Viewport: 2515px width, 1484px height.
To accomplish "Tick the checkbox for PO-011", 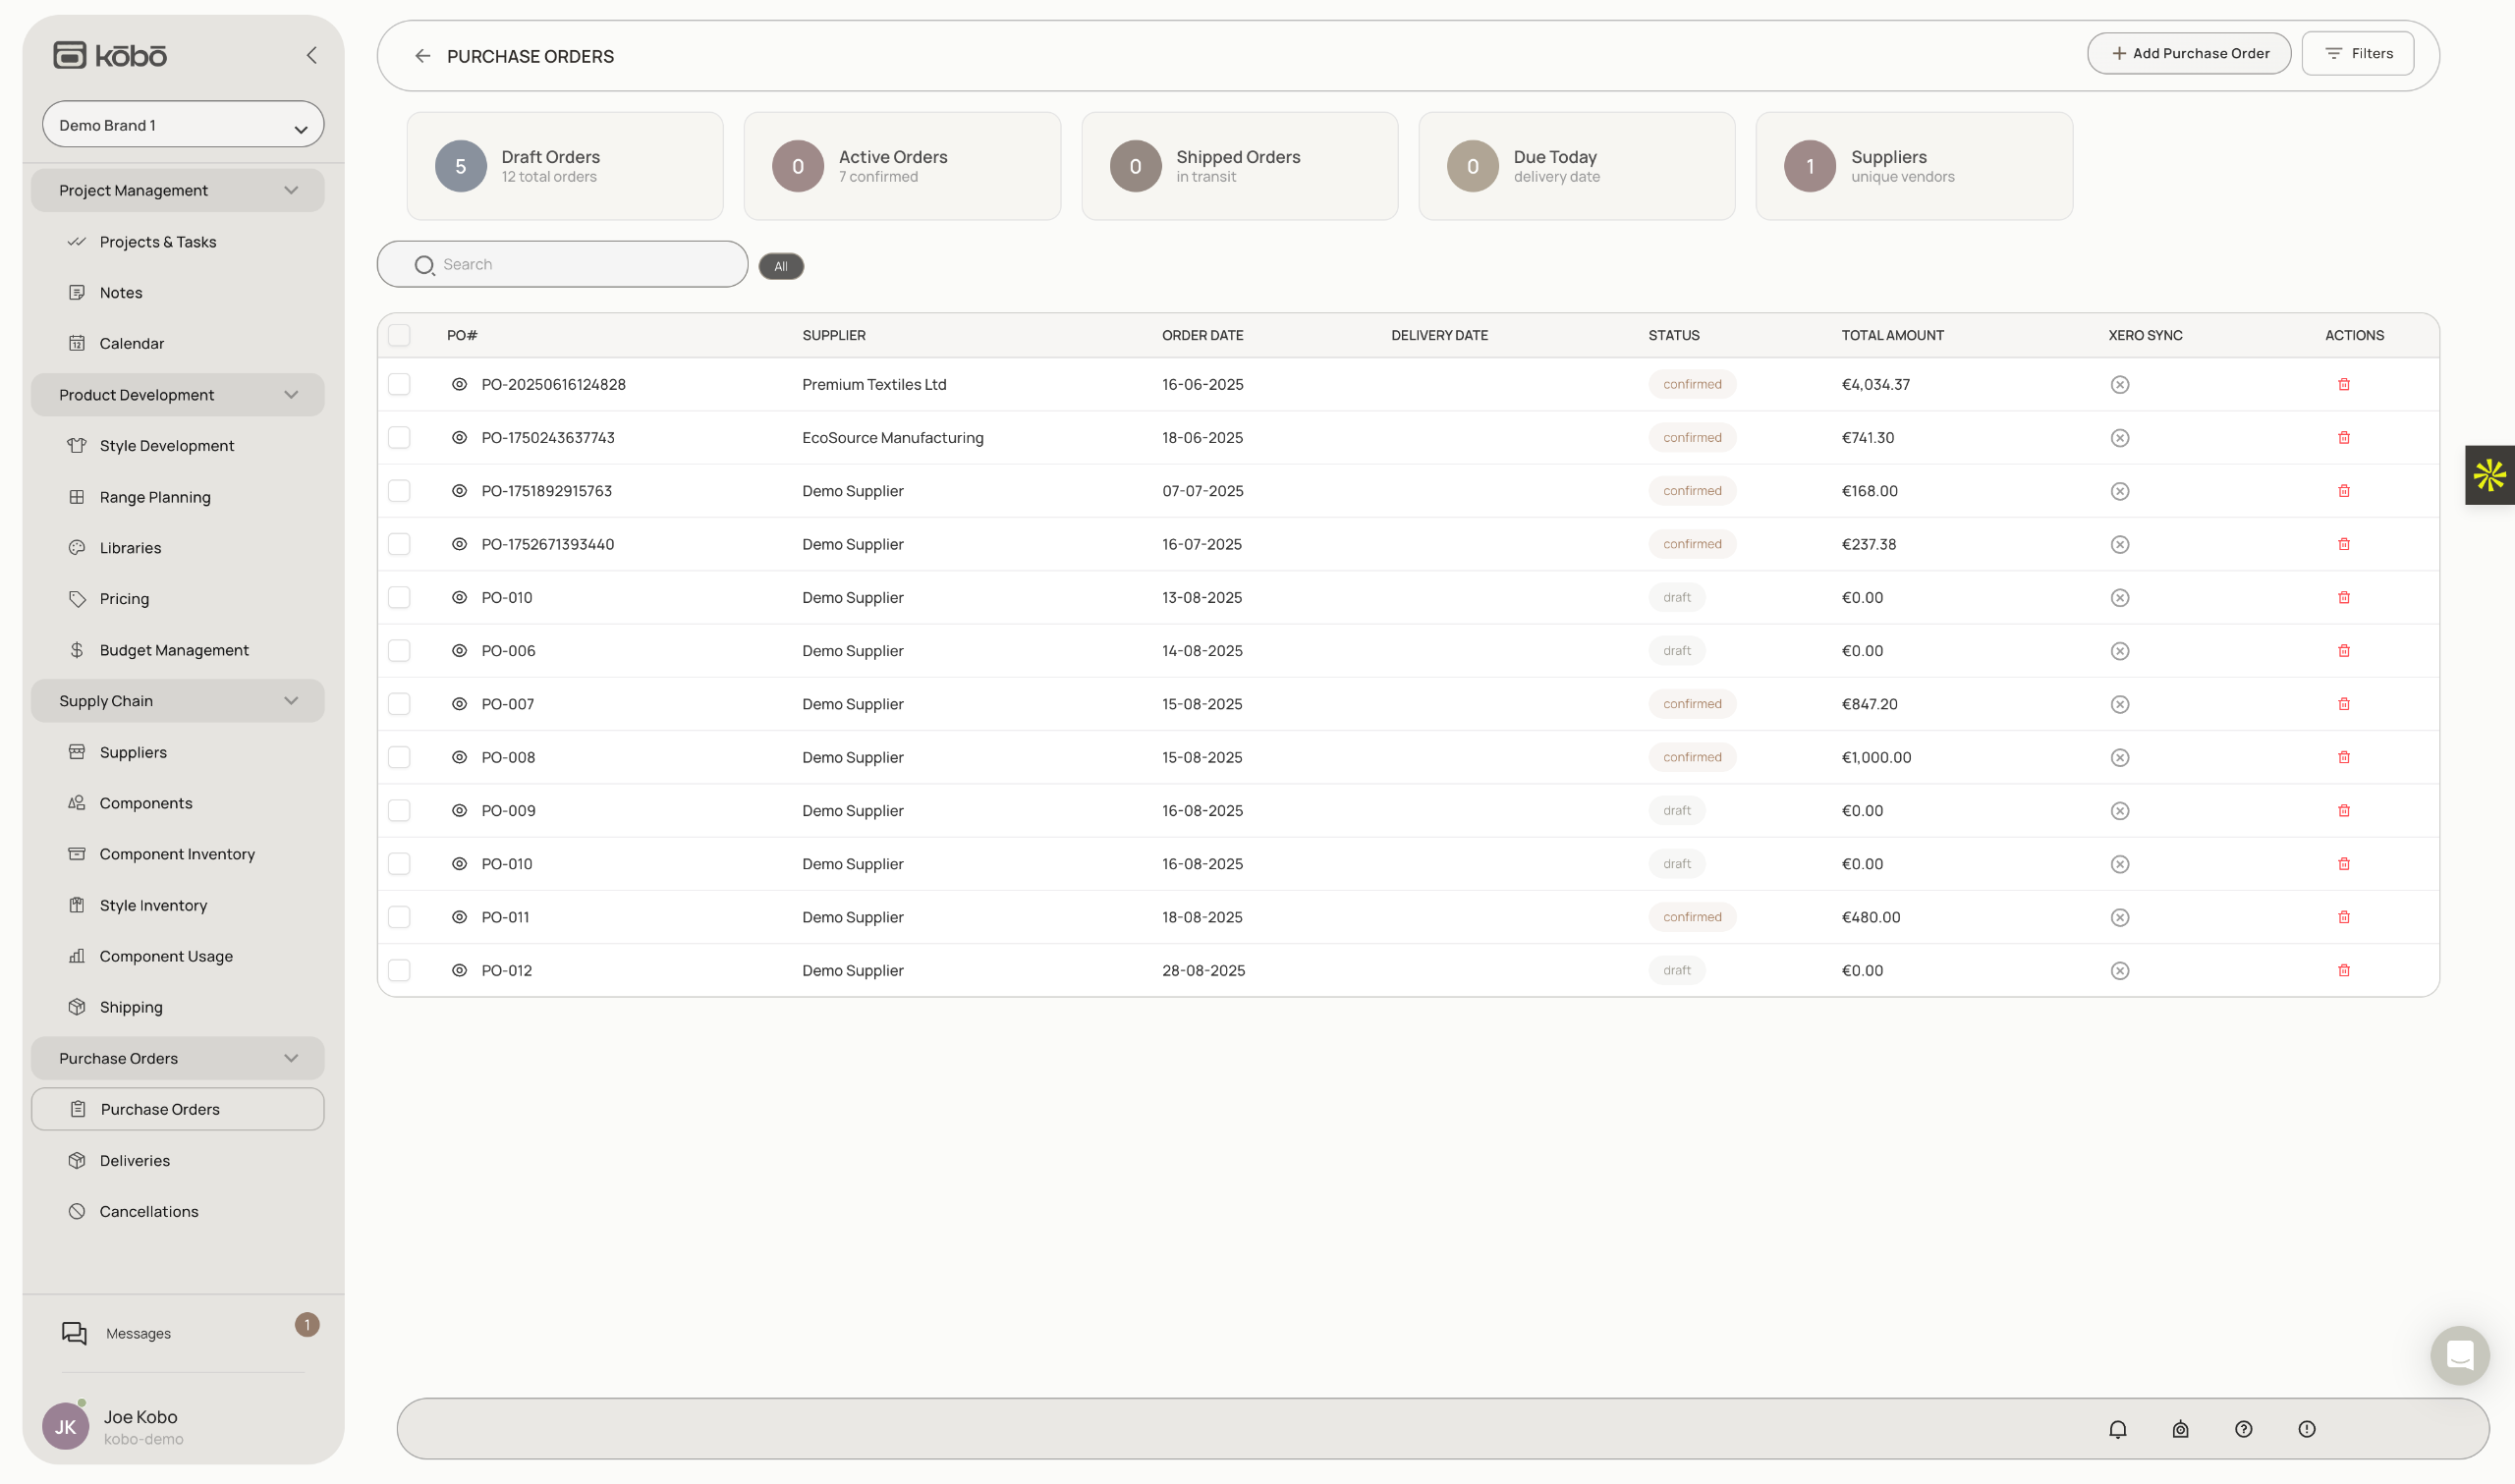I will coord(399,917).
